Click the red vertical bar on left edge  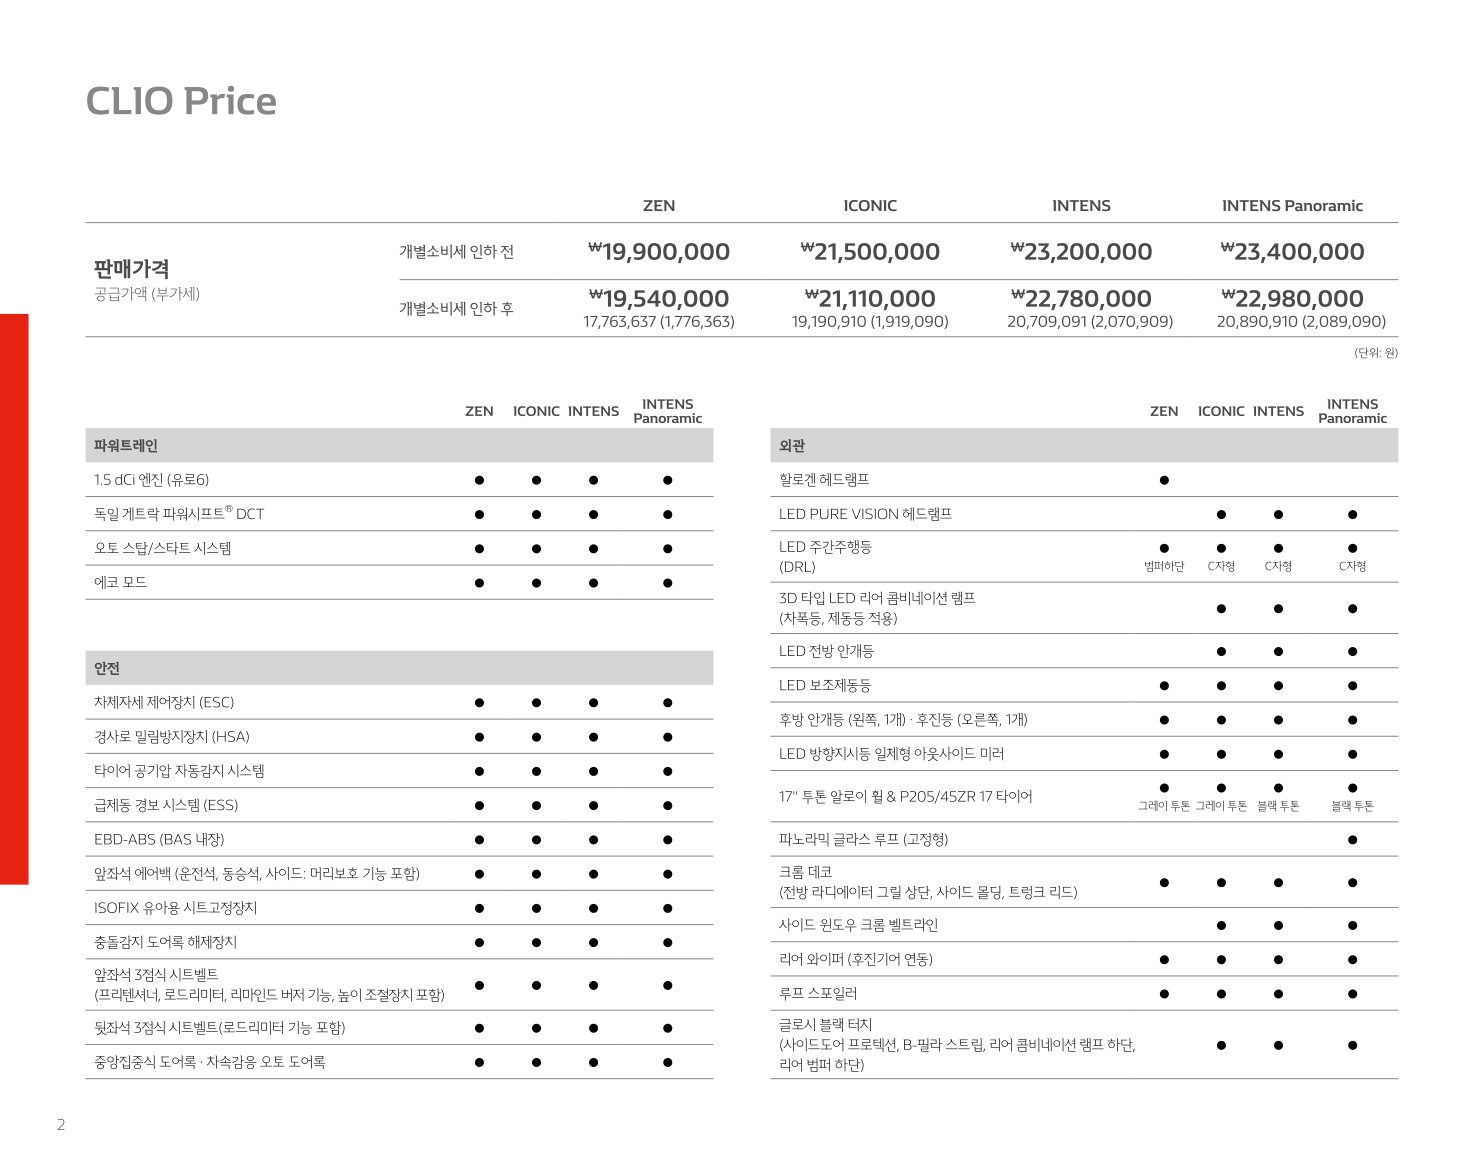coord(14,598)
